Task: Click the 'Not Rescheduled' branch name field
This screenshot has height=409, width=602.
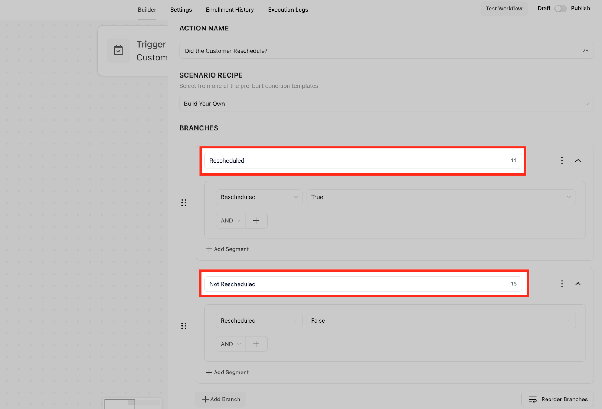Action: tap(363, 284)
